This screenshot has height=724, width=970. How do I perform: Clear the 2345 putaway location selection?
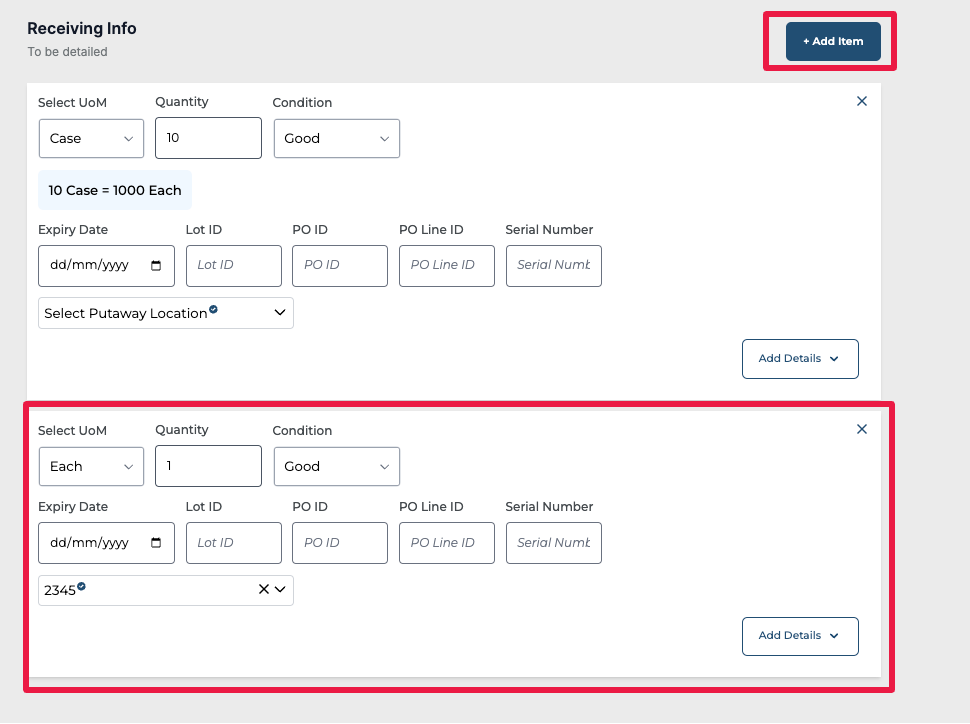pyautogui.click(x=264, y=590)
